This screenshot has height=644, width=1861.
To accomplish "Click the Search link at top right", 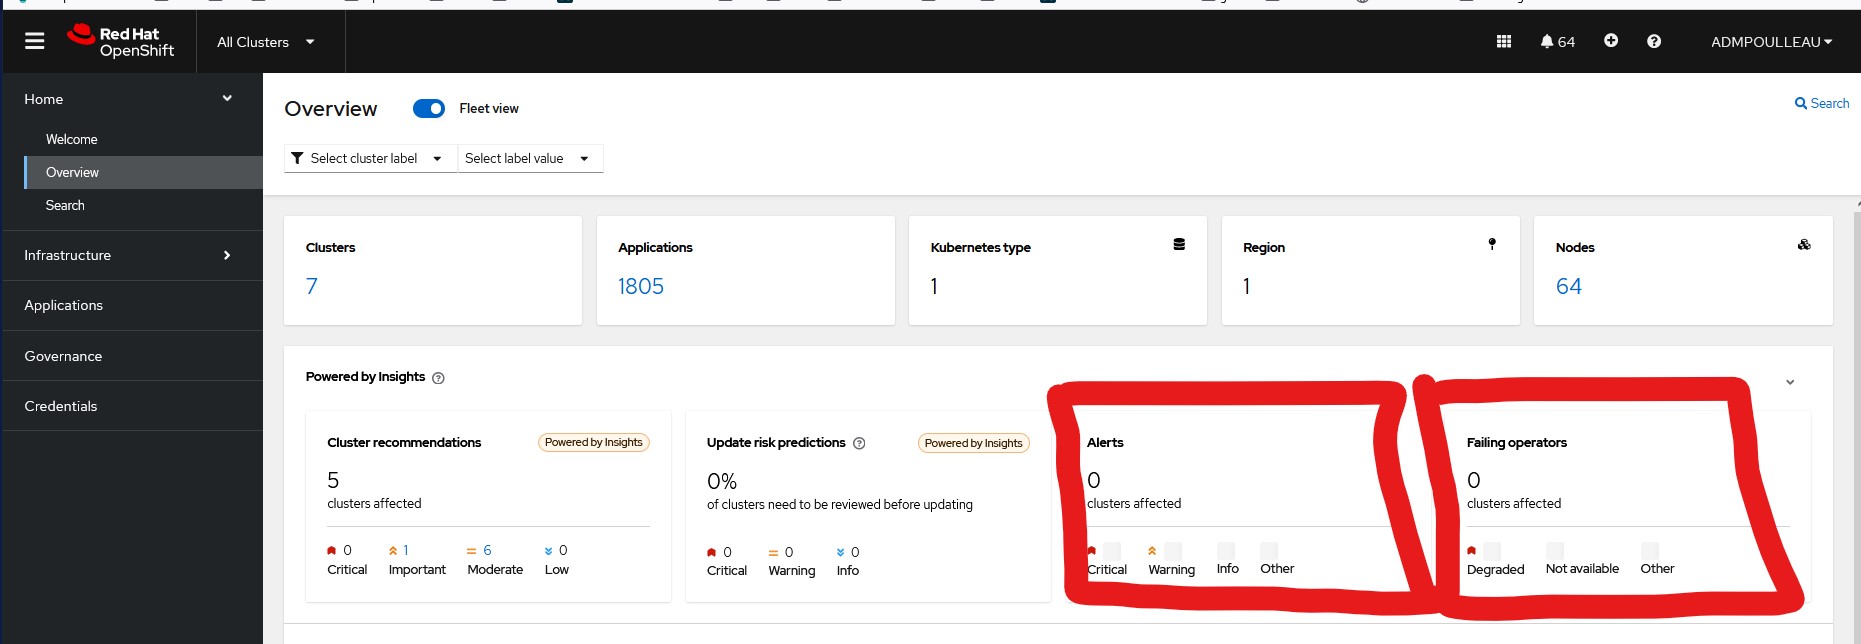I will 1822,103.
